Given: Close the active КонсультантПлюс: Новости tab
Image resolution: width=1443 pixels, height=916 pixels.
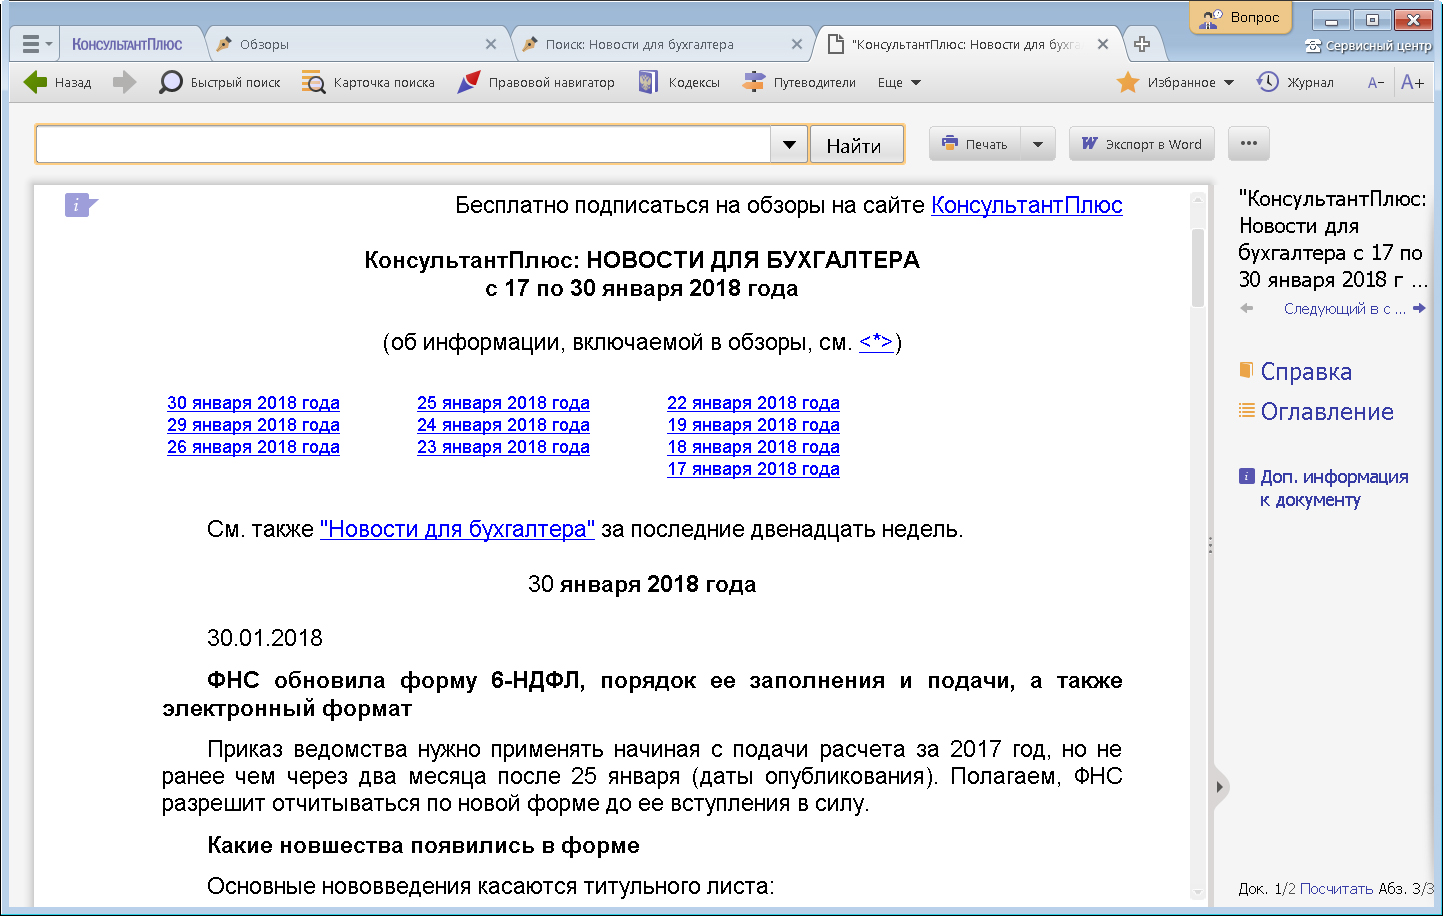Looking at the screenshot, I should click(x=1102, y=44).
